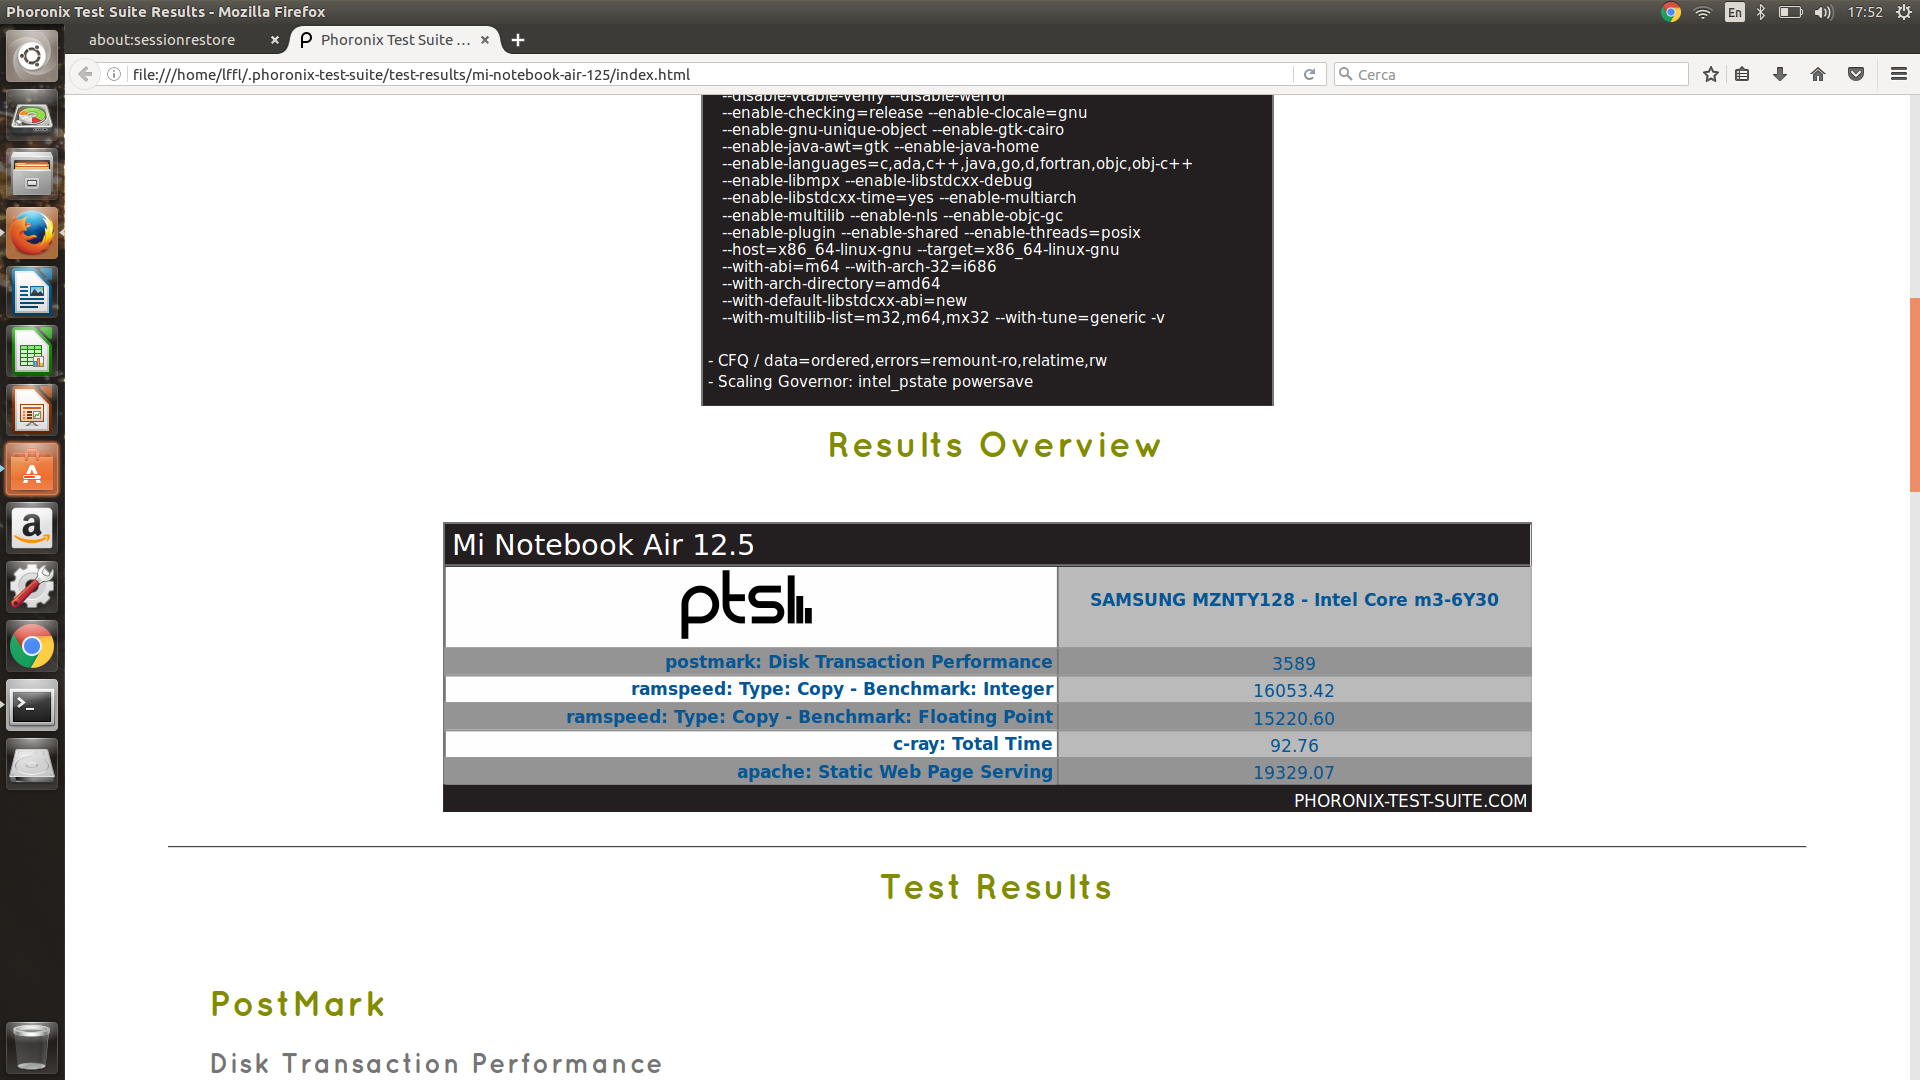1920x1080 pixels.
Task: Open a new tab with plus button
Action: click(517, 40)
